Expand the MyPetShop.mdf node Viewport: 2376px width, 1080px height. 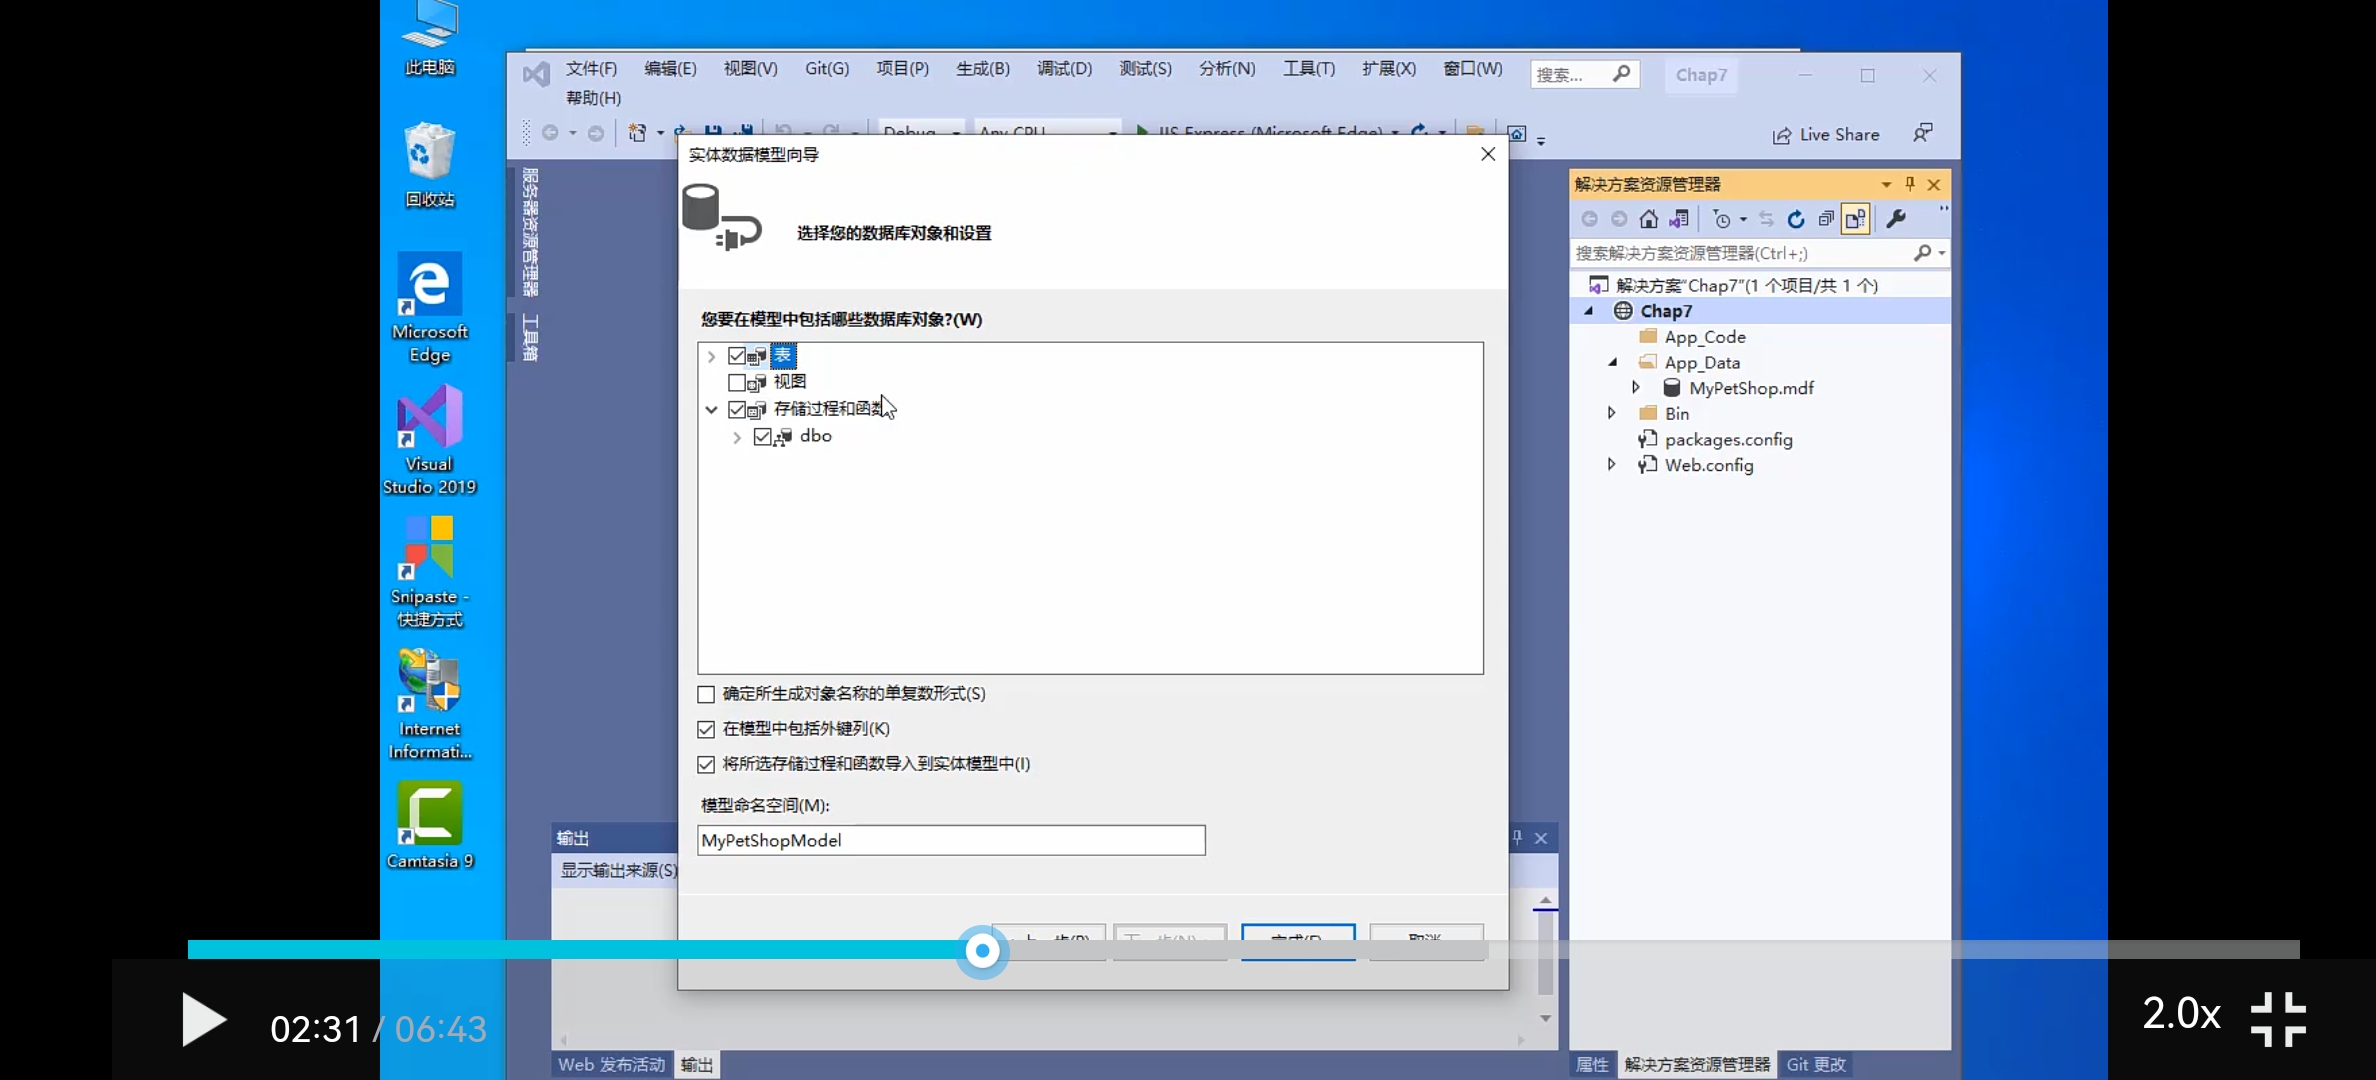1638,388
